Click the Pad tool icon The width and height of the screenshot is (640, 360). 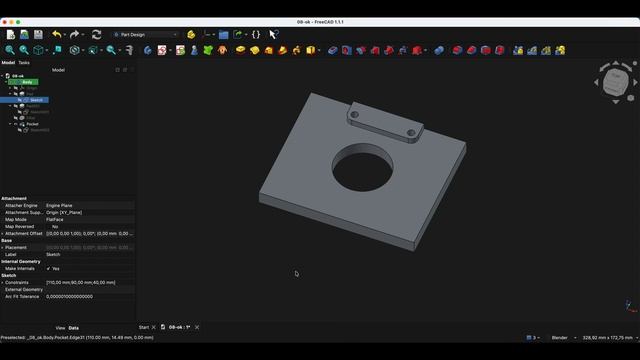tap(240, 50)
